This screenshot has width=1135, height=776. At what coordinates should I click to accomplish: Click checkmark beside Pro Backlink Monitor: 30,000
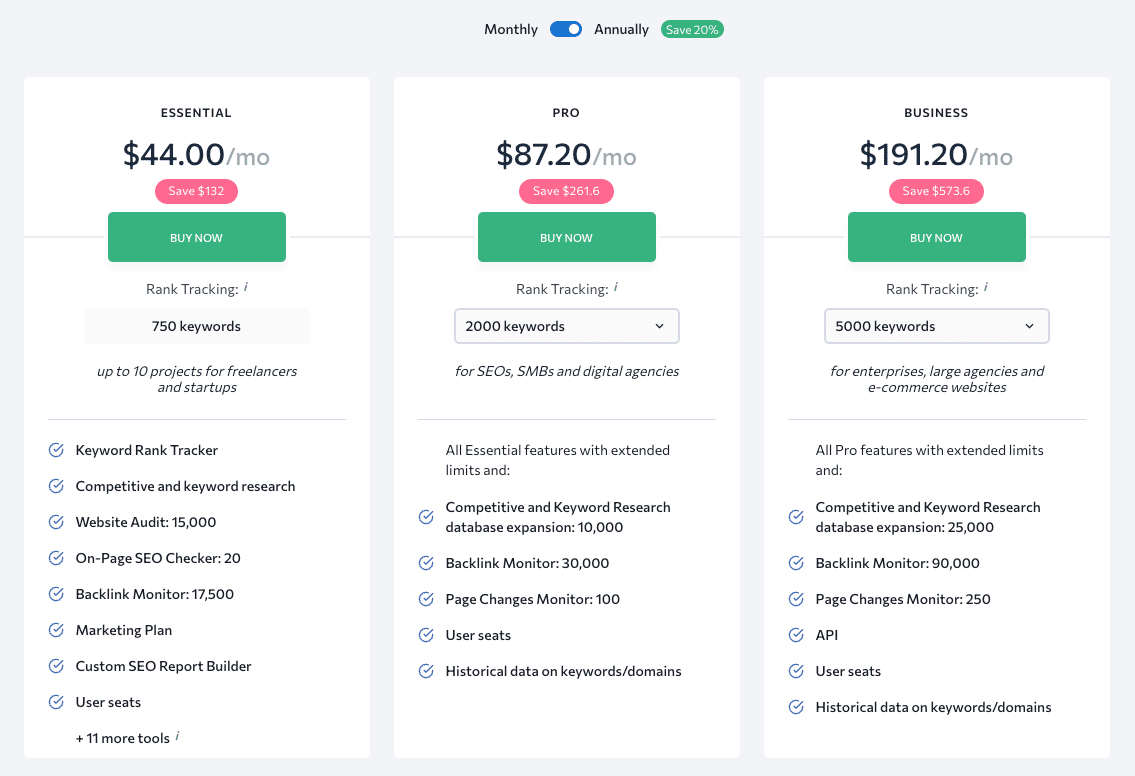(x=426, y=563)
